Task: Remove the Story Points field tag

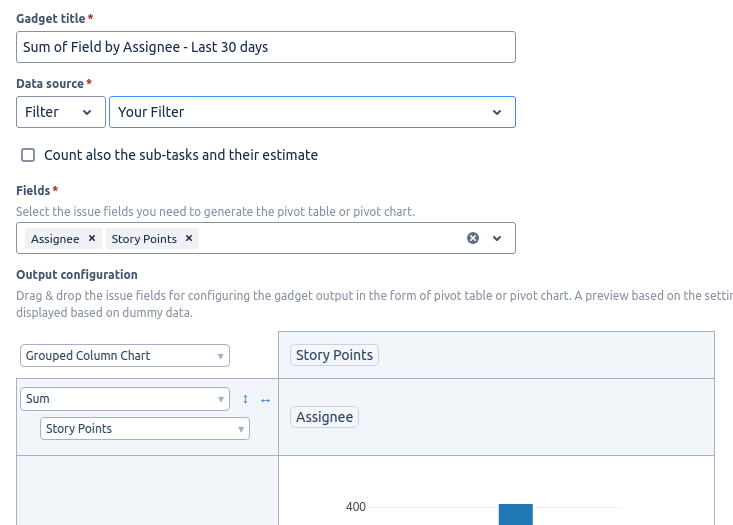Action: coord(189,238)
